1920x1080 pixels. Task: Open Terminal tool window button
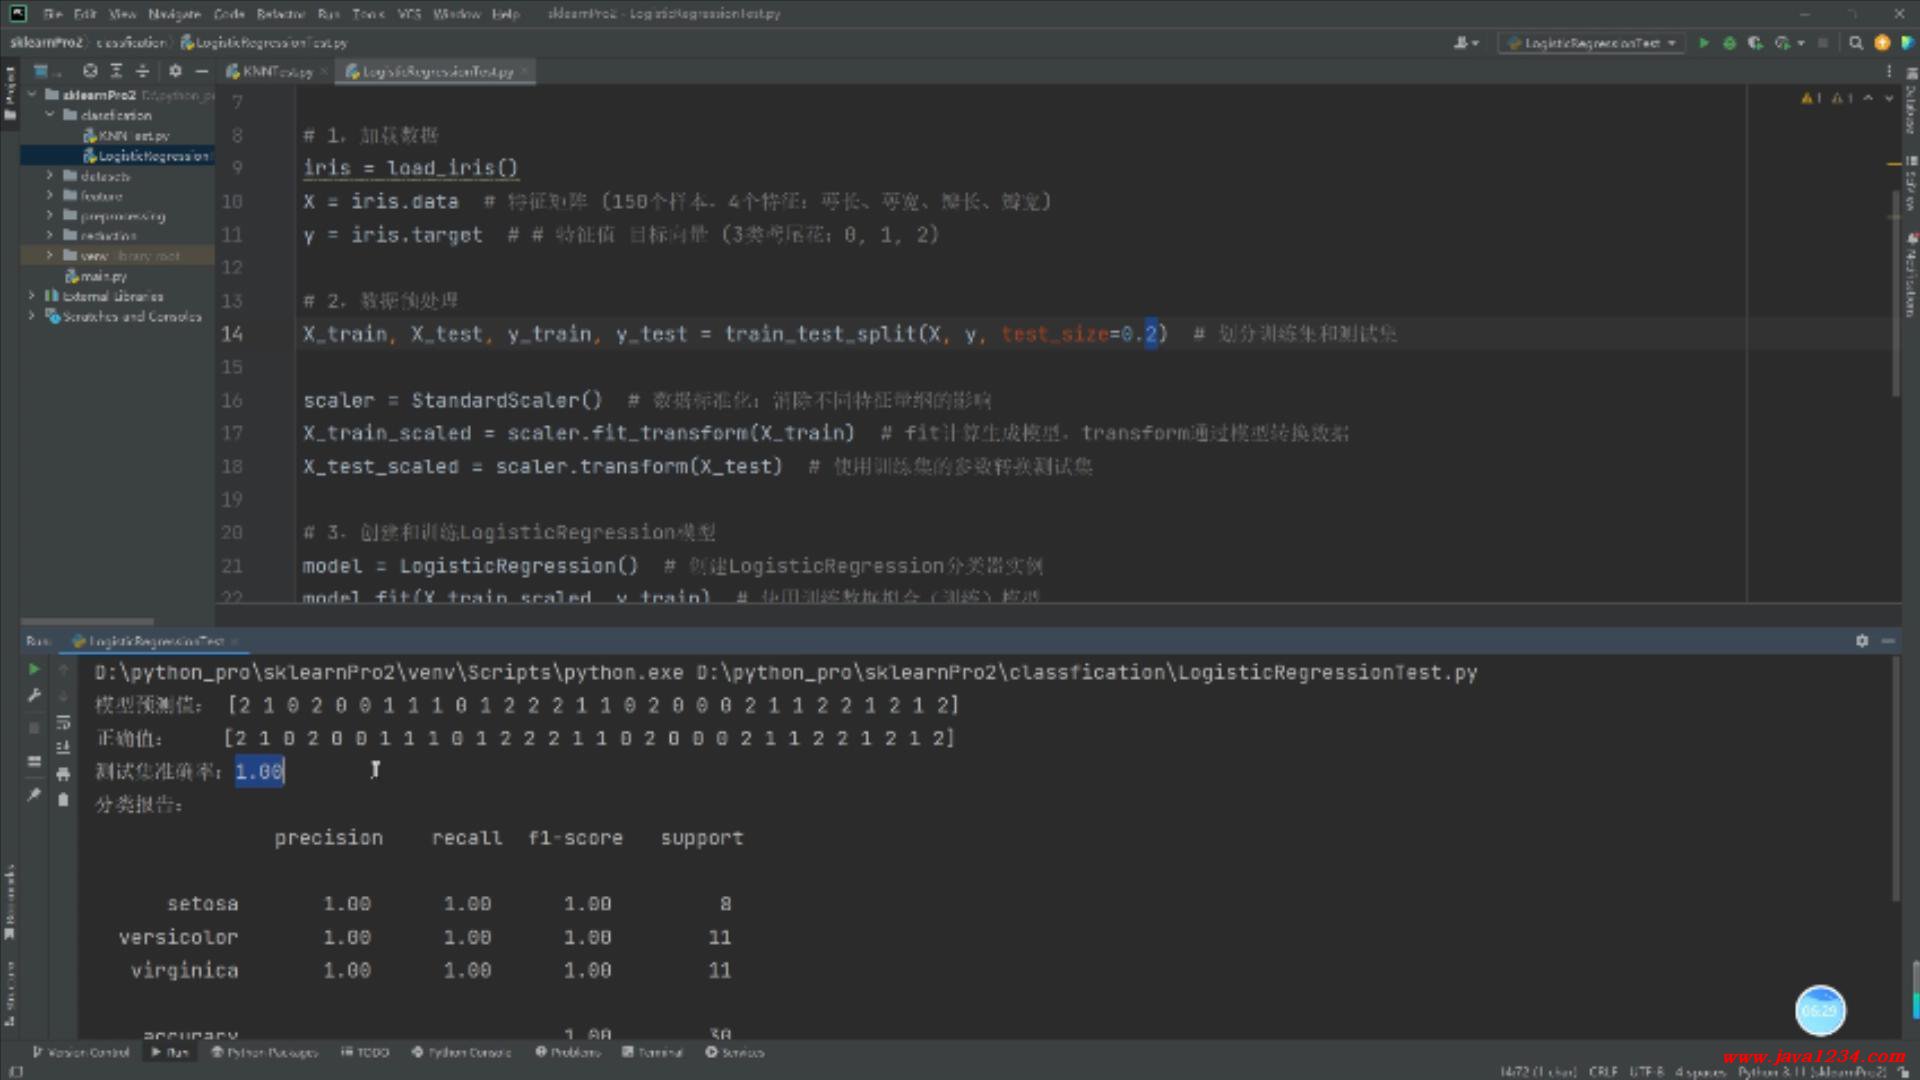(653, 1052)
